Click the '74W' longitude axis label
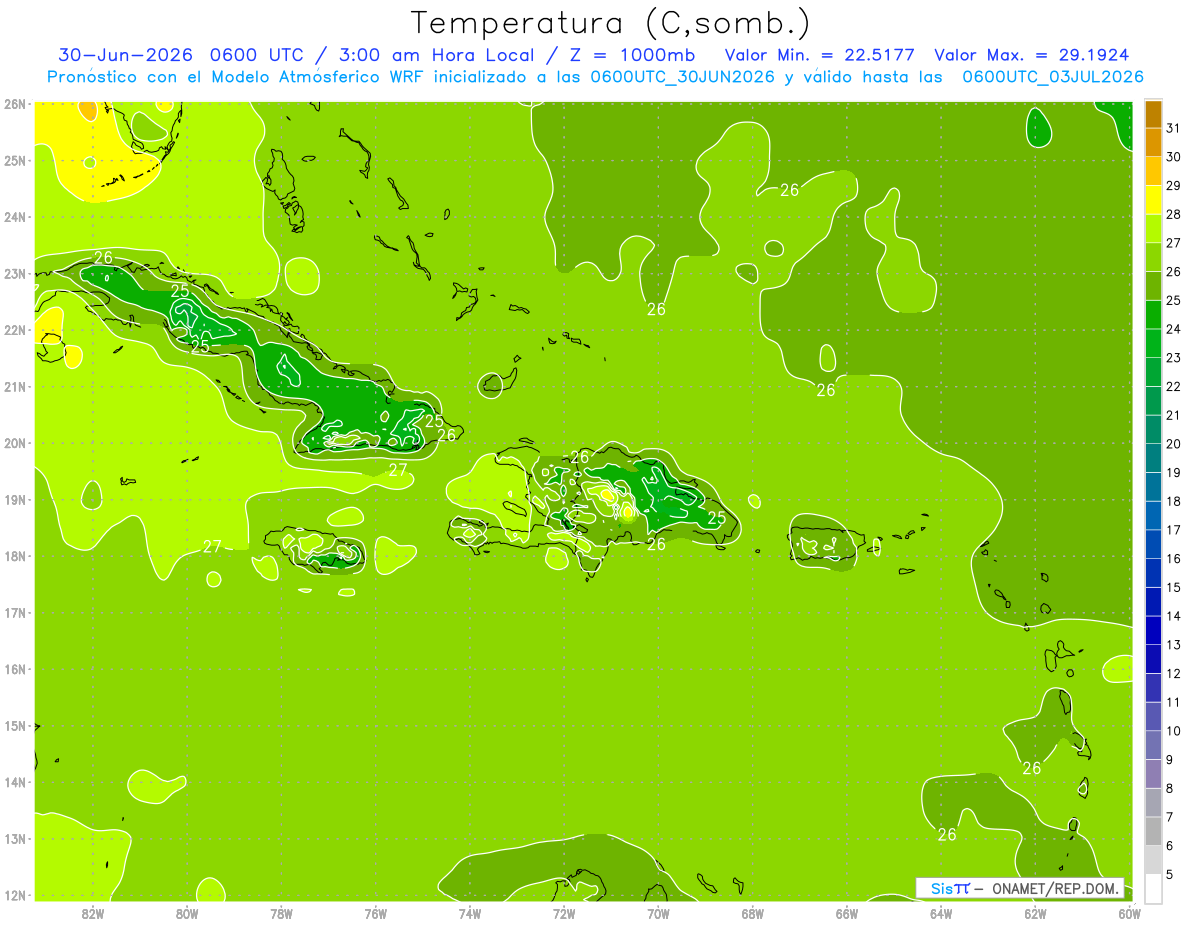Screen dimensions: 1200x927 (469, 912)
